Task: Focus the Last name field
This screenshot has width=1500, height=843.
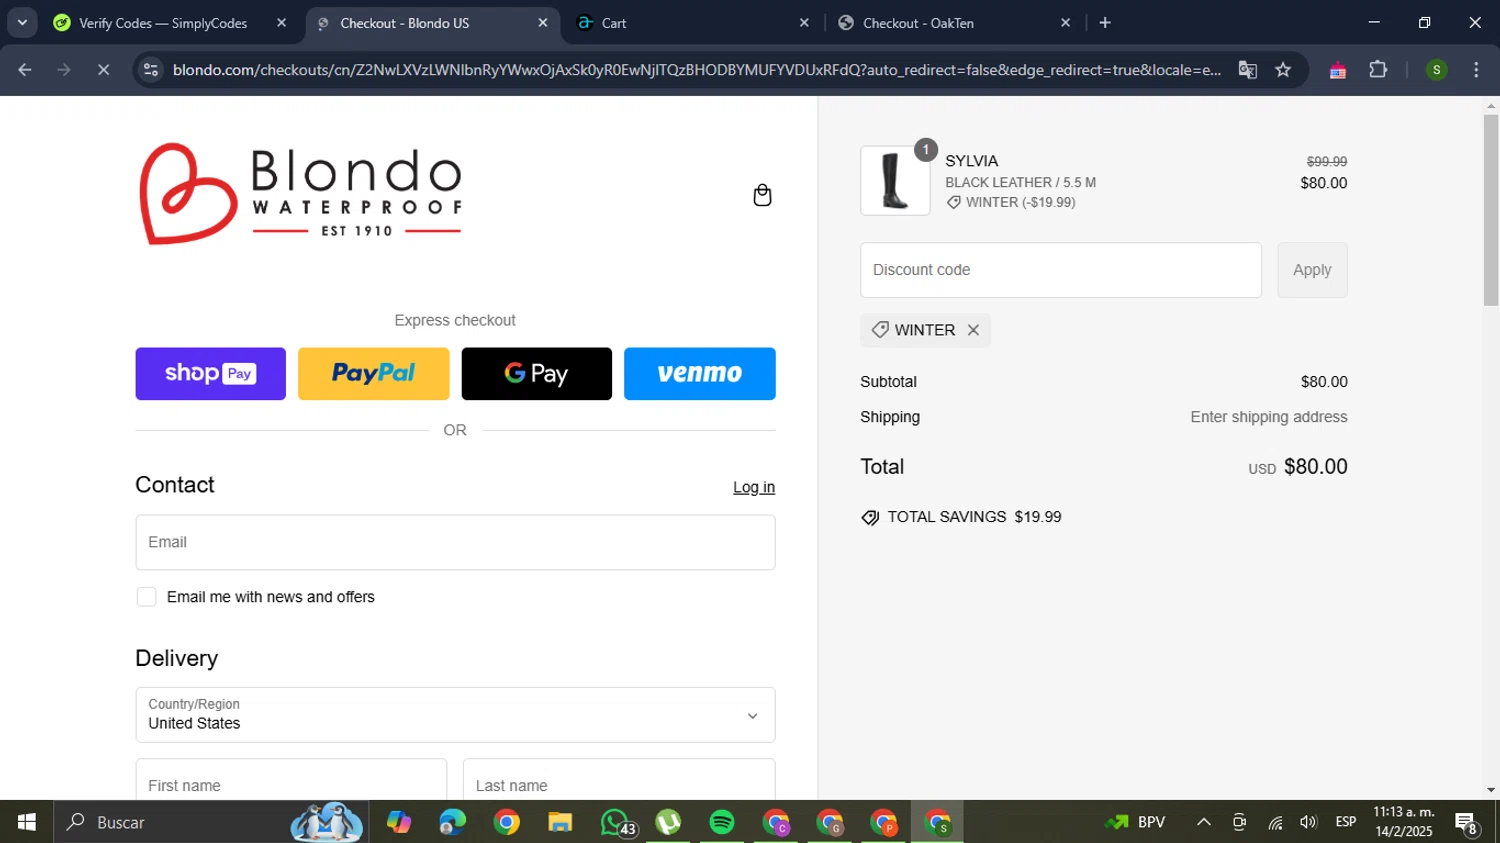Action: pyautogui.click(x=619, y=780)
